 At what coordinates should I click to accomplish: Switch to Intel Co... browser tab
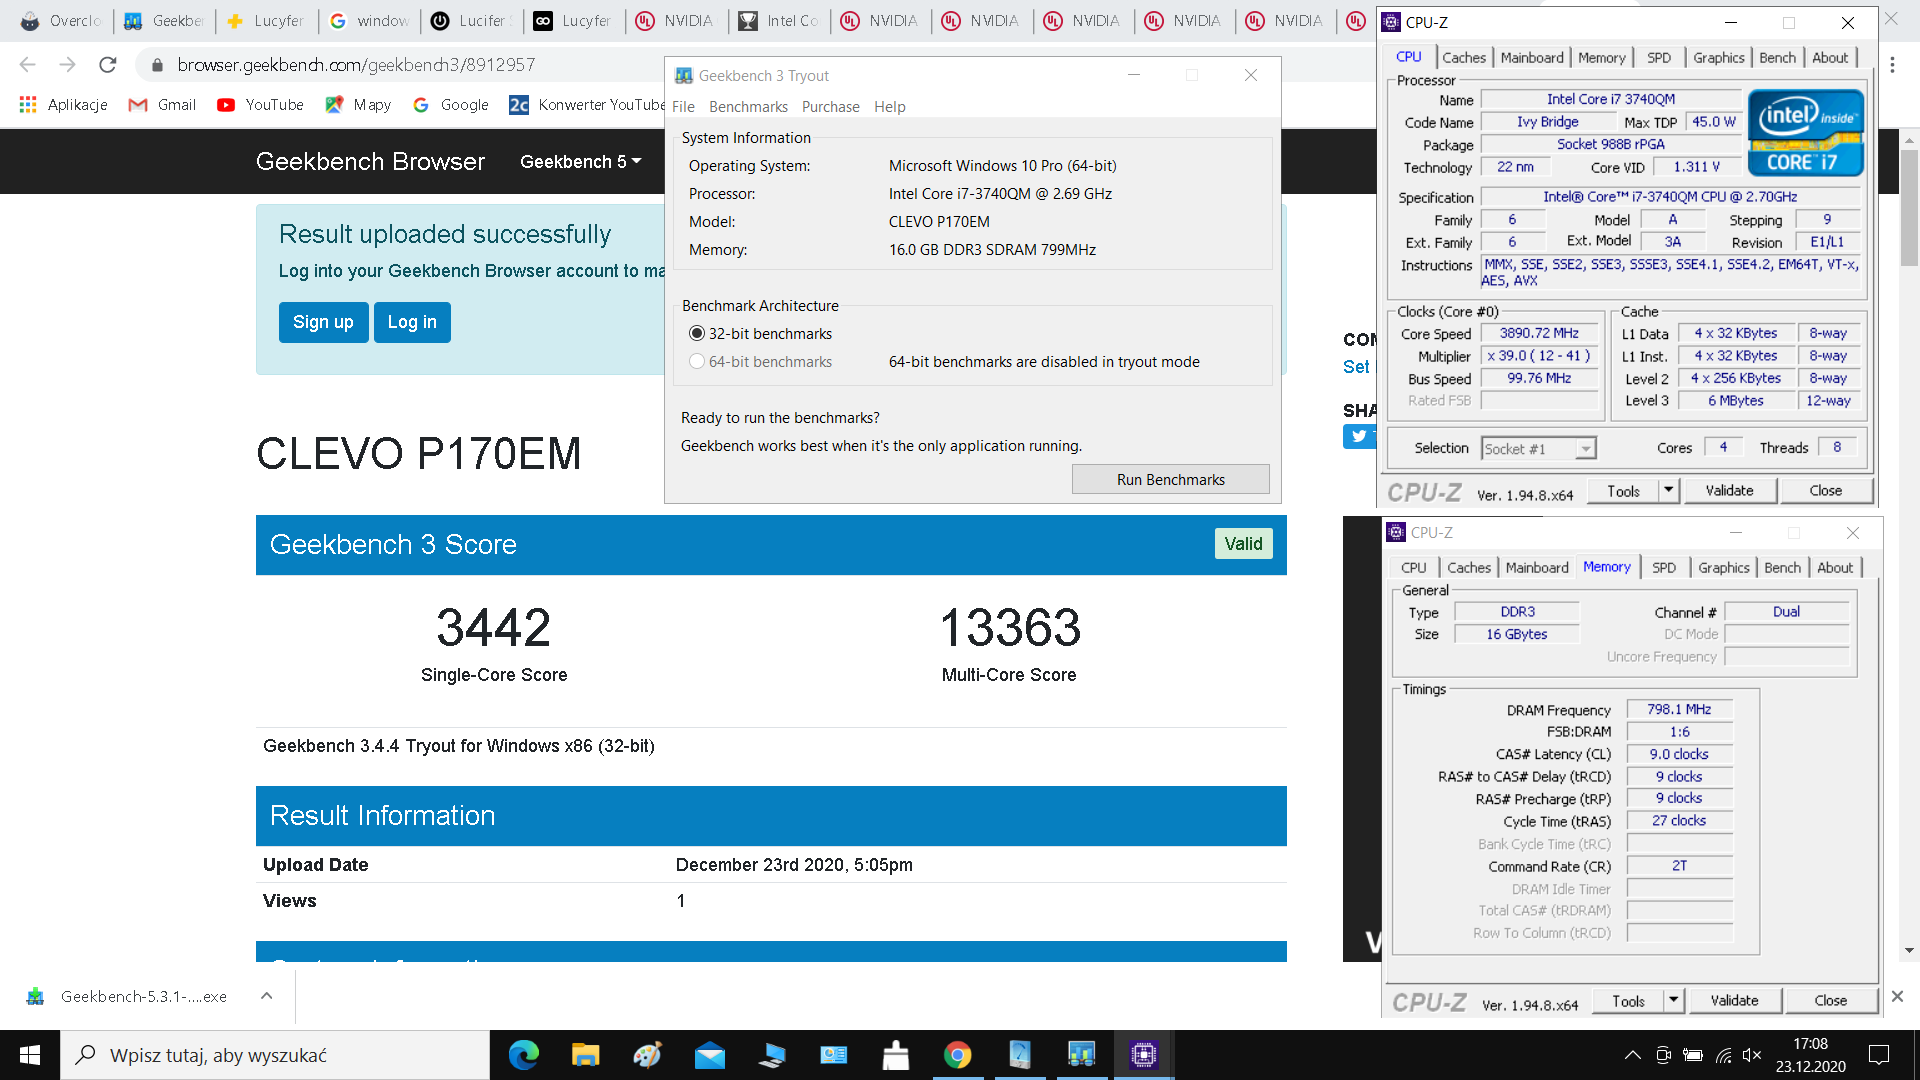coord(779,21)
